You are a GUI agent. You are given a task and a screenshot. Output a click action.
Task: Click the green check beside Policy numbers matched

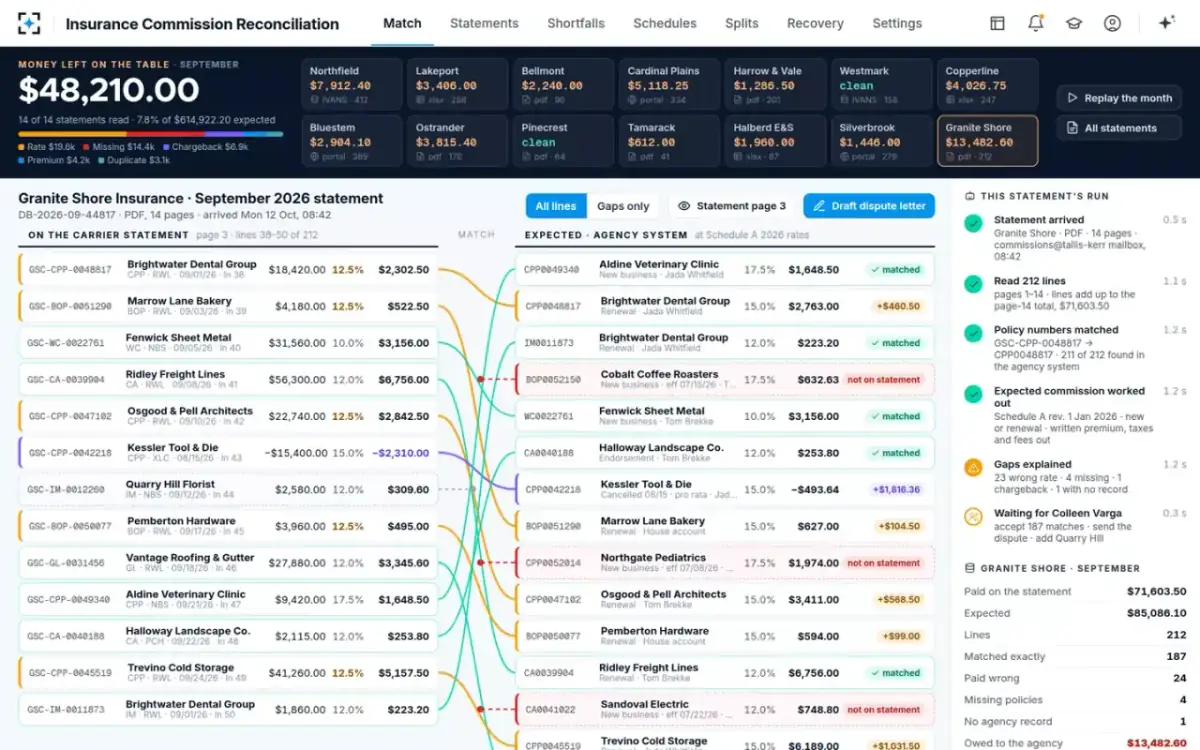[x=973, y=334]
